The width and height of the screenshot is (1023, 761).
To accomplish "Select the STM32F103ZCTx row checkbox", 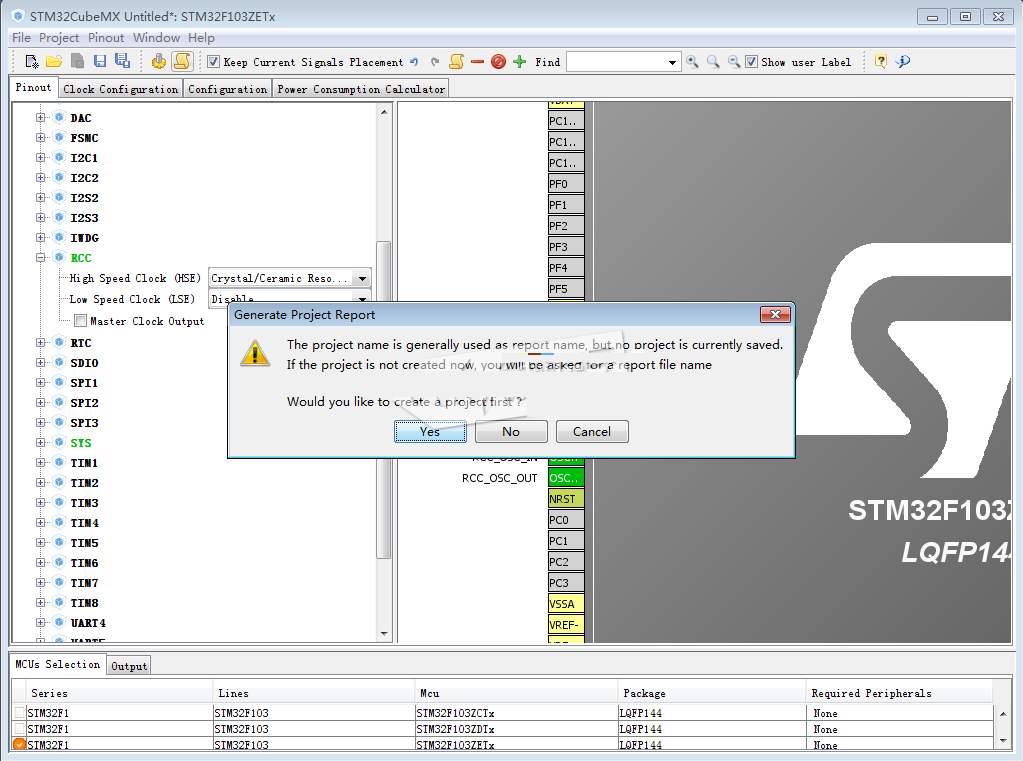I will (20, 713).
